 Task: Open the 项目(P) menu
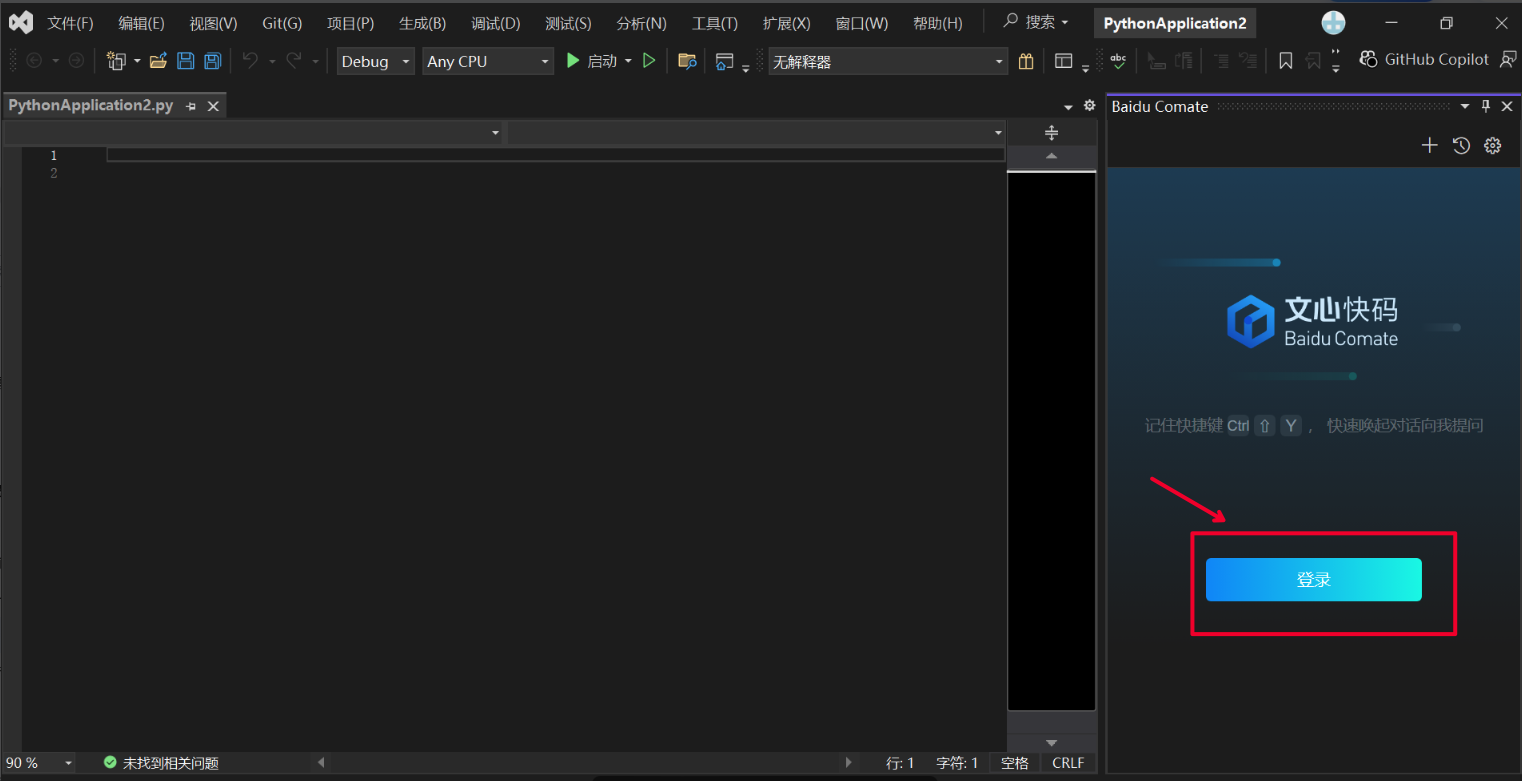pos(350,23)
